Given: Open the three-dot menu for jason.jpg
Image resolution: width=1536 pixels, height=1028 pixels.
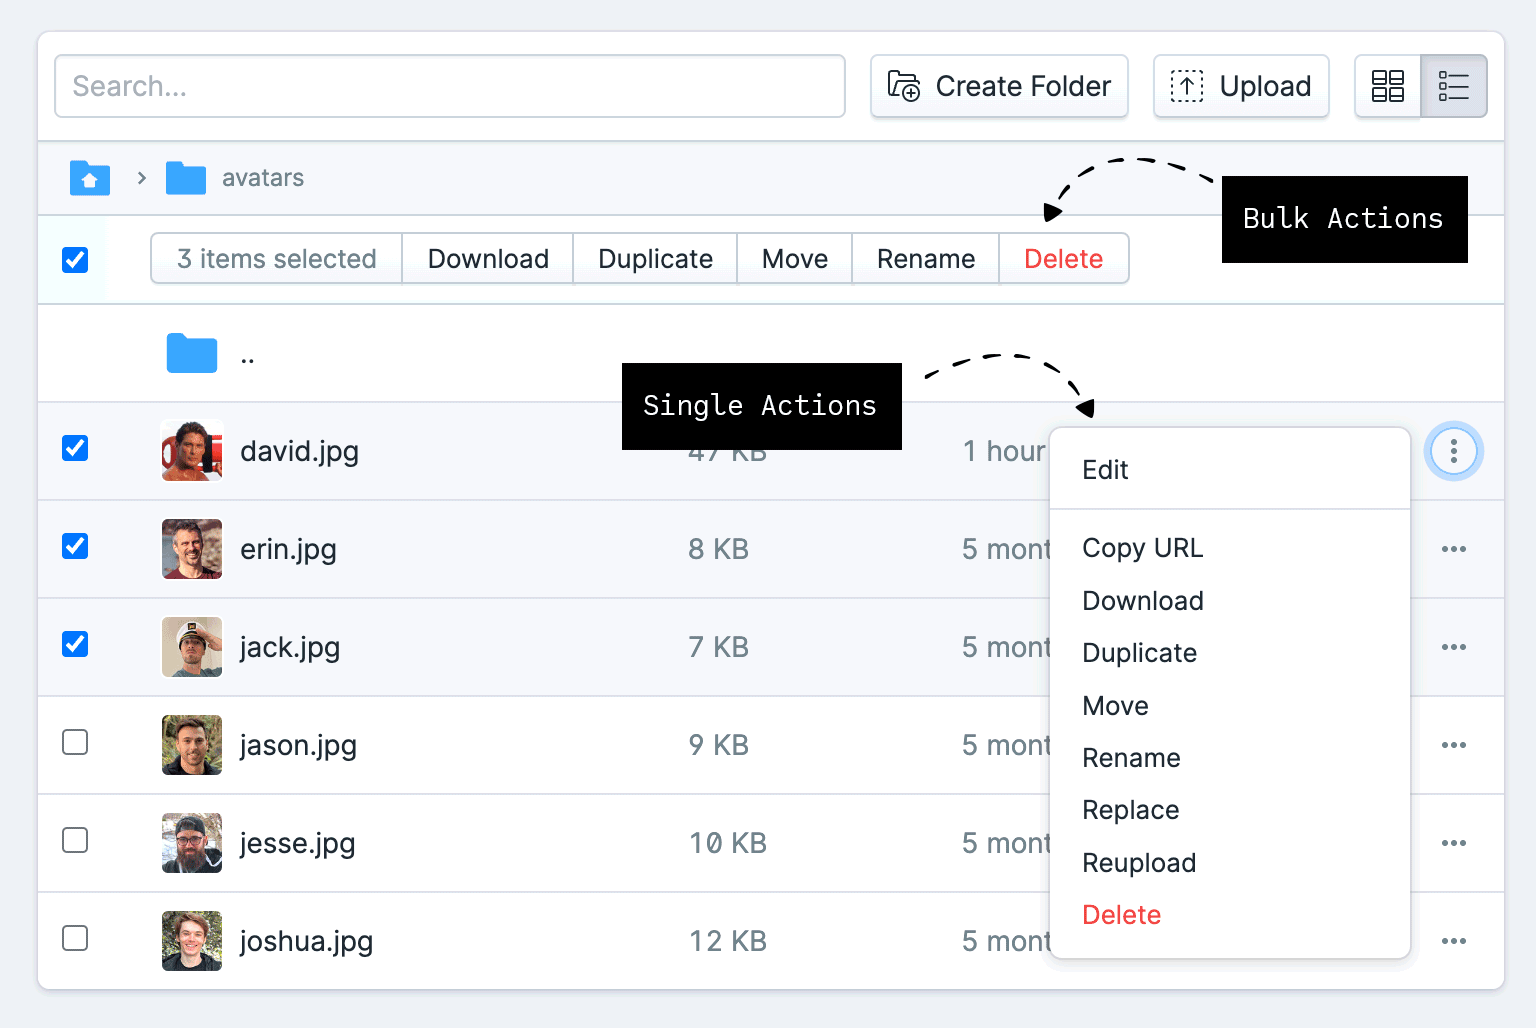Looking at the screenshot, I should pyautogui.click(x=1453, y=745).
